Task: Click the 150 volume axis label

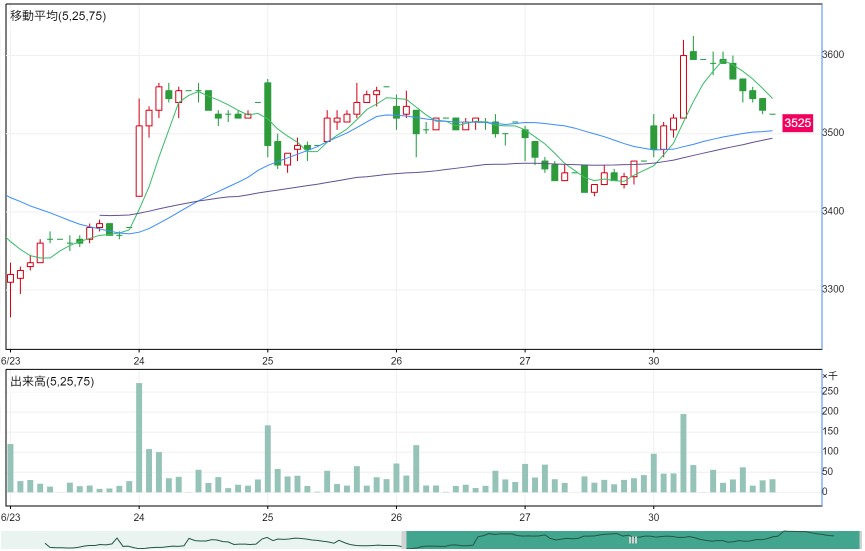Action: pos(830,431)
